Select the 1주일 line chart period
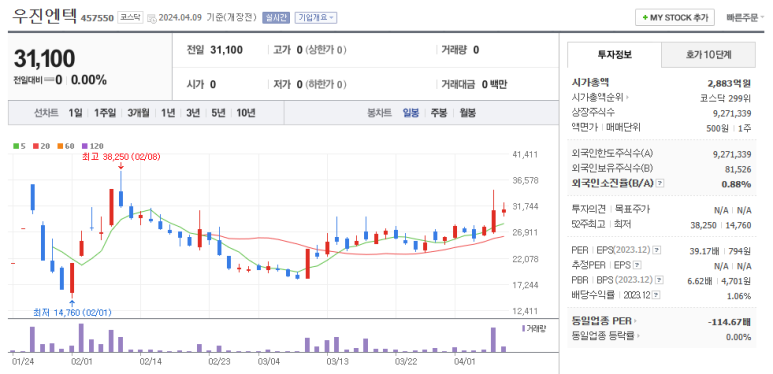The height and width of the screenshot is (374, 773). point(105,113)
